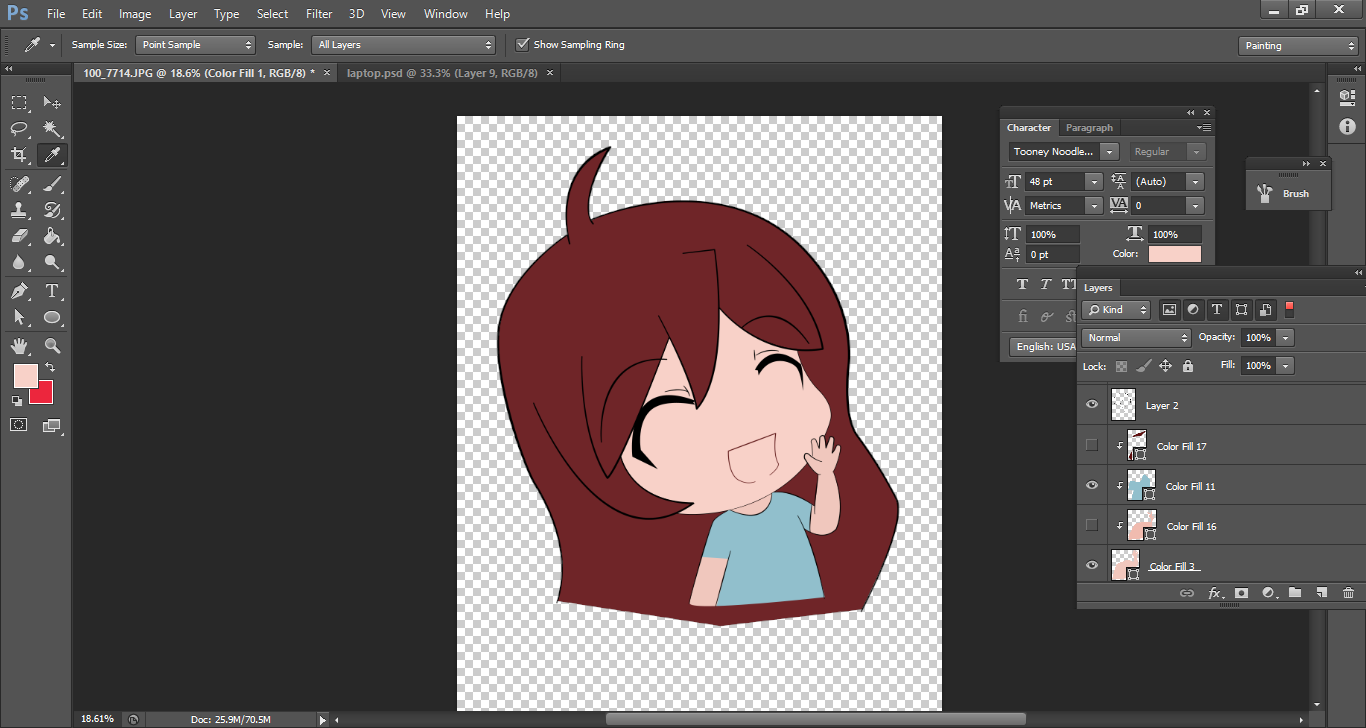This screenshot has height=728, width=1366.
Task: Open the Info panel icon
Action: click(1346, 127)
